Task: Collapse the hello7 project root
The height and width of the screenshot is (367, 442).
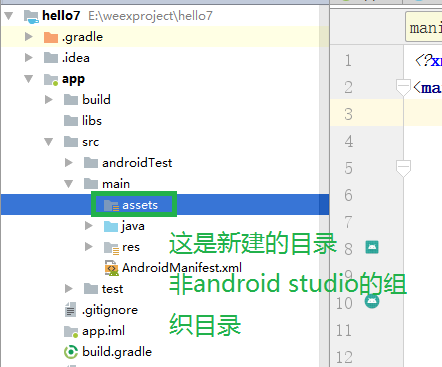Action: 9,16
